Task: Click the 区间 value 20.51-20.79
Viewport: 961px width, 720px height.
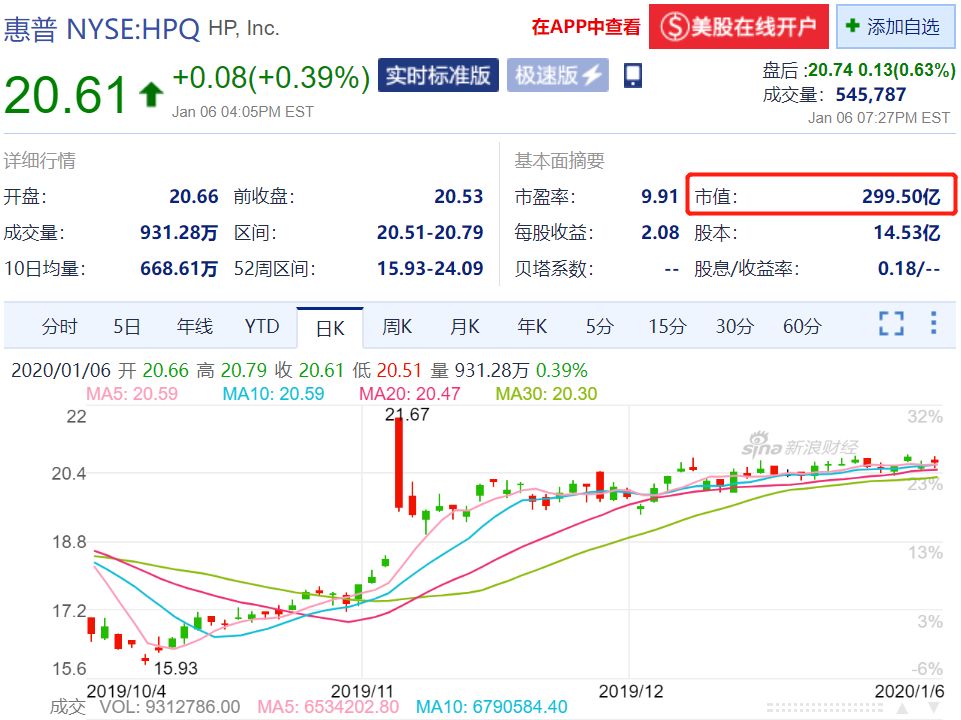Action: tap(430, 232)
